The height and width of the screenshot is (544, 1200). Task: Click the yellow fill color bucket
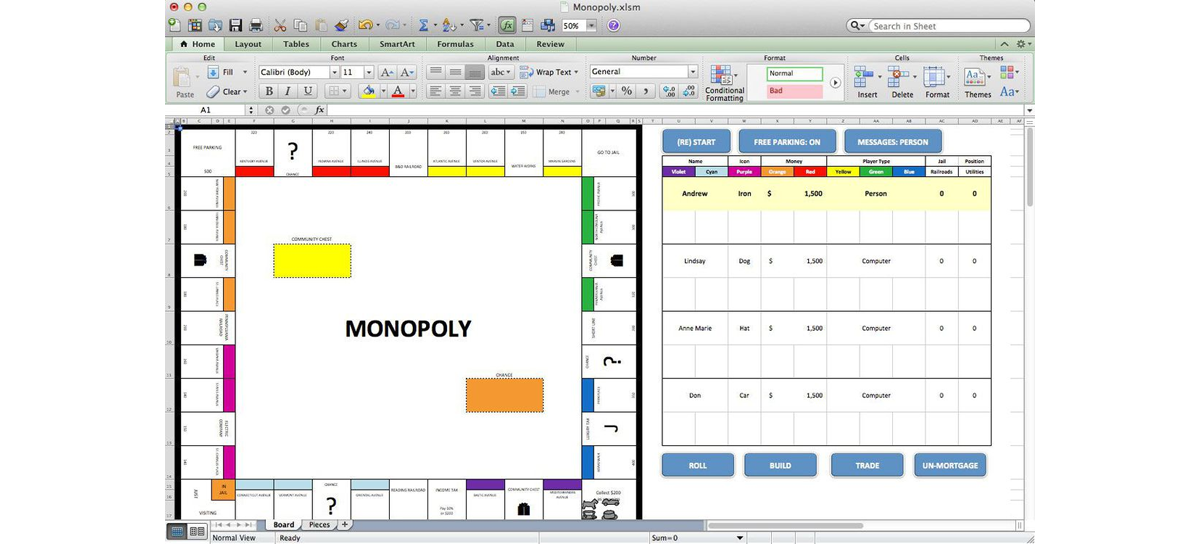(x=367, y=91)
